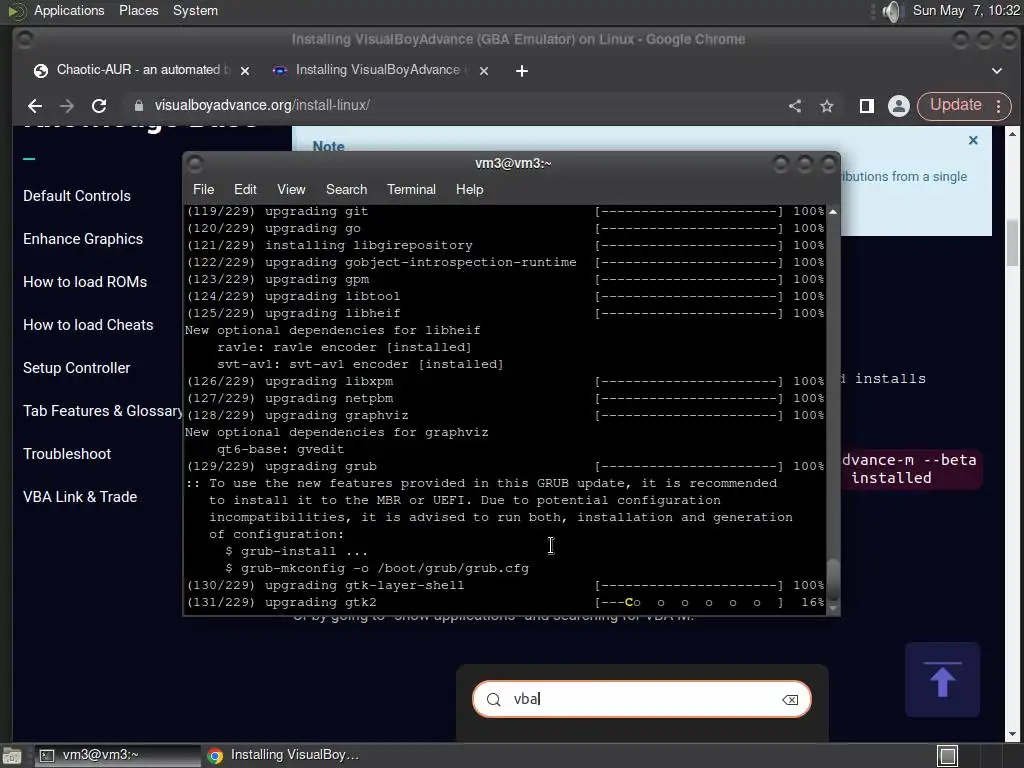Clear the search field with the backspace icon
This screenshot has height=768, width=1024.
(x=790, y=700)
